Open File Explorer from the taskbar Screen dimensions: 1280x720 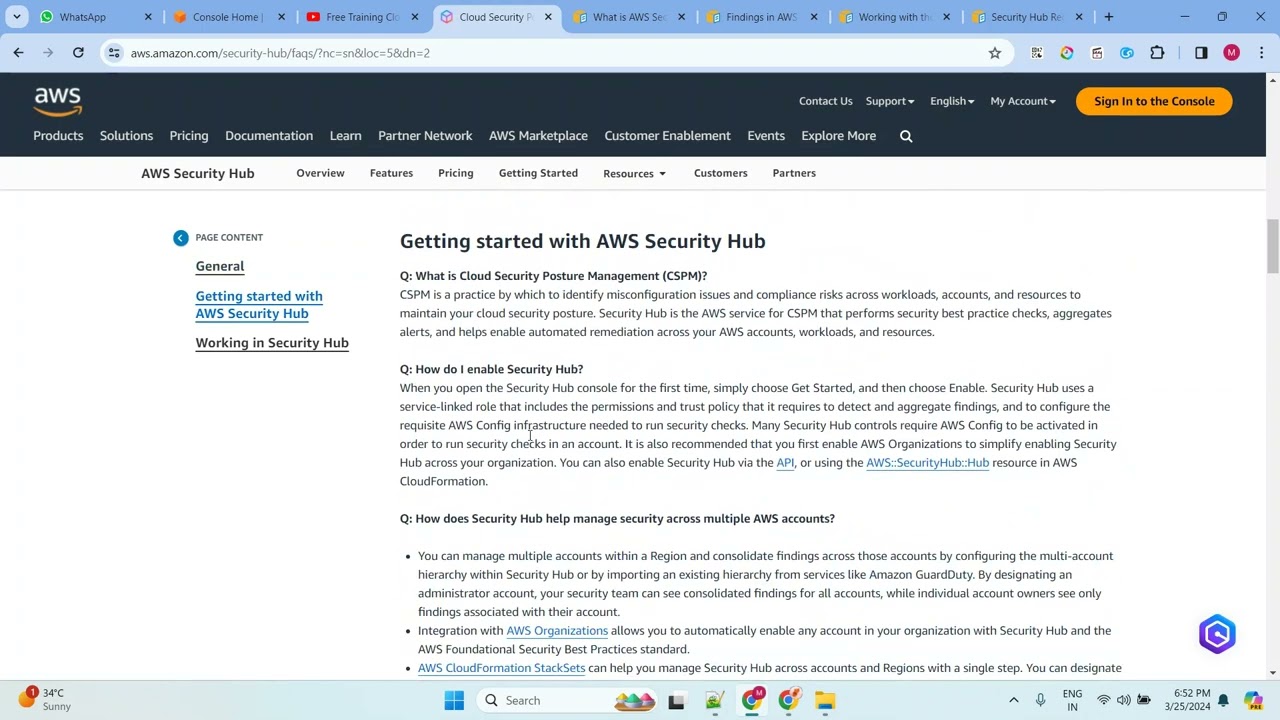click(825, 700)
